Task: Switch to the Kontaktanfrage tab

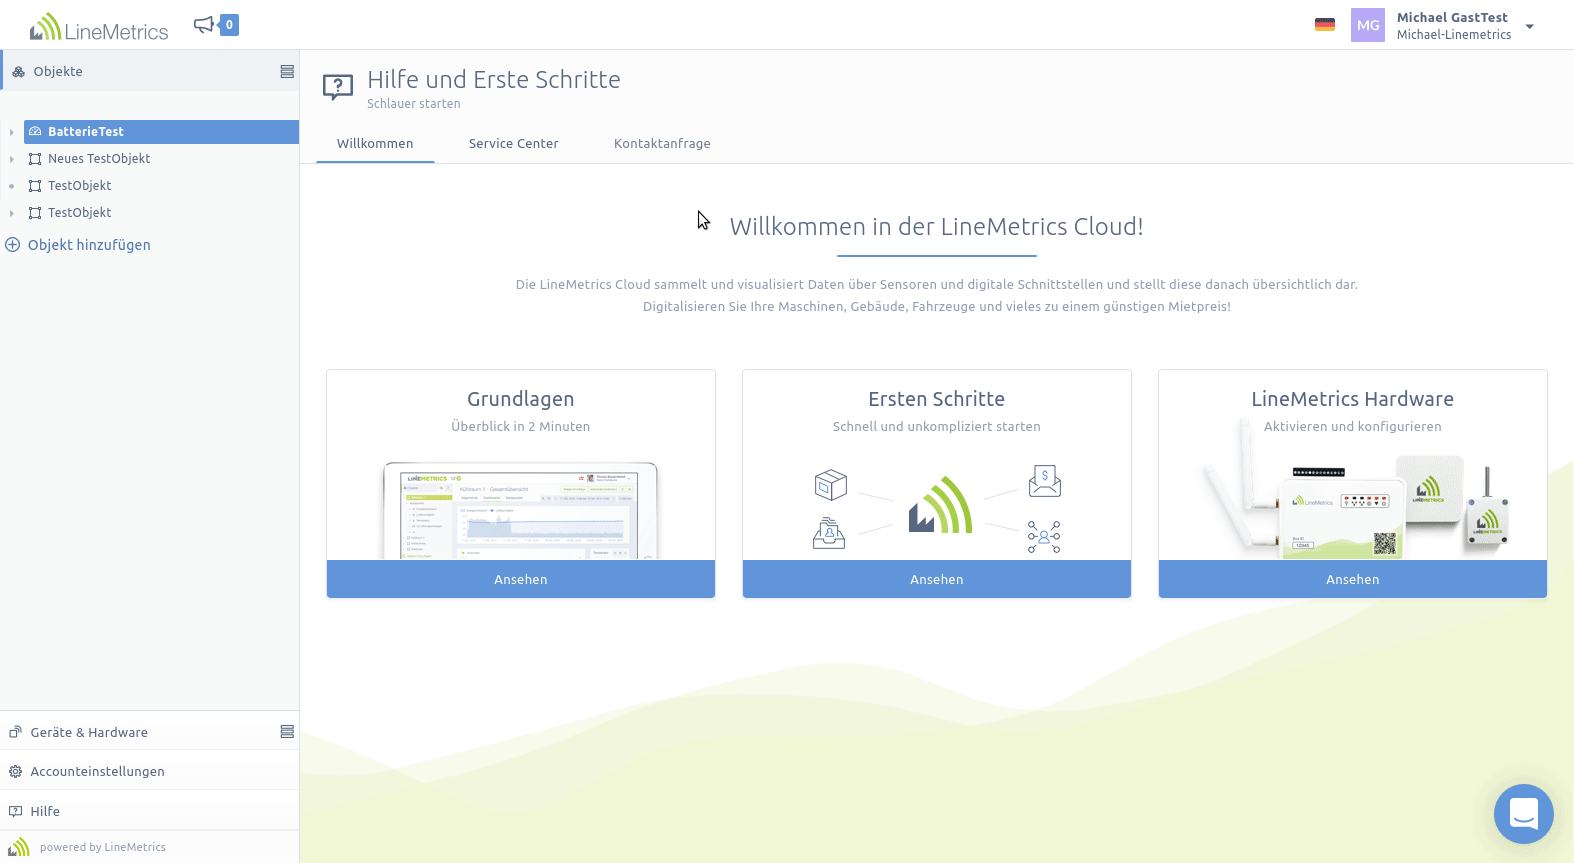Action: point(662,143)
